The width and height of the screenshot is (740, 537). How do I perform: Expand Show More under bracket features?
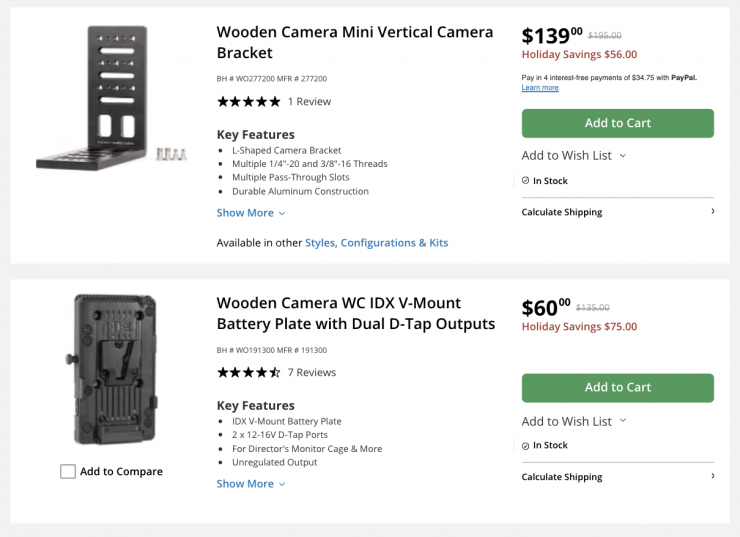click(251, 213)
